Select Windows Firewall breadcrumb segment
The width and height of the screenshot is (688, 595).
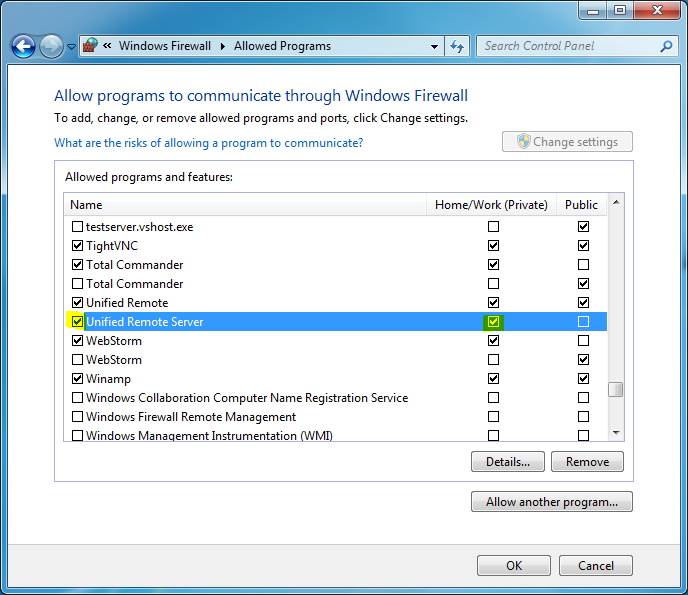165,46
